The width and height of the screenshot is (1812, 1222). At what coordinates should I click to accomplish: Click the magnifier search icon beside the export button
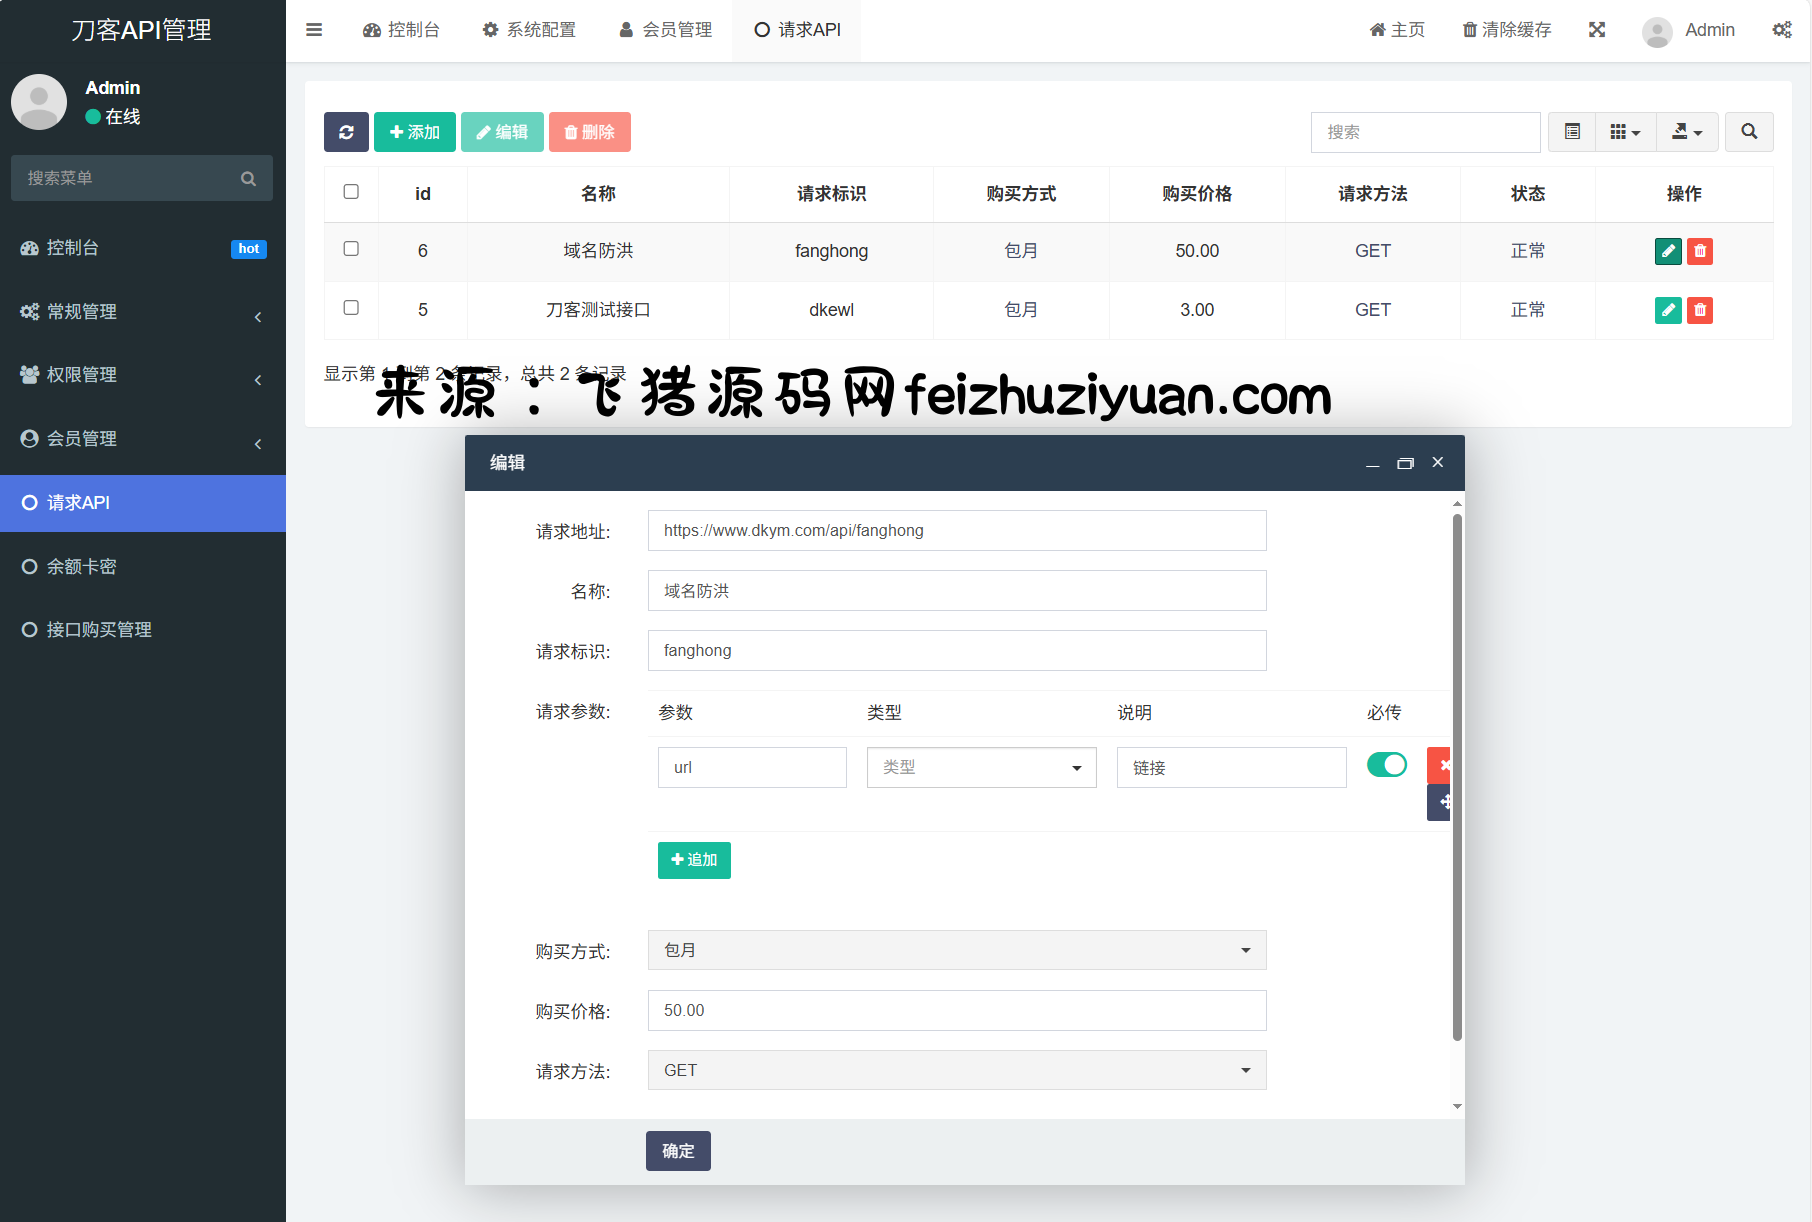(x=1748, y=132)
